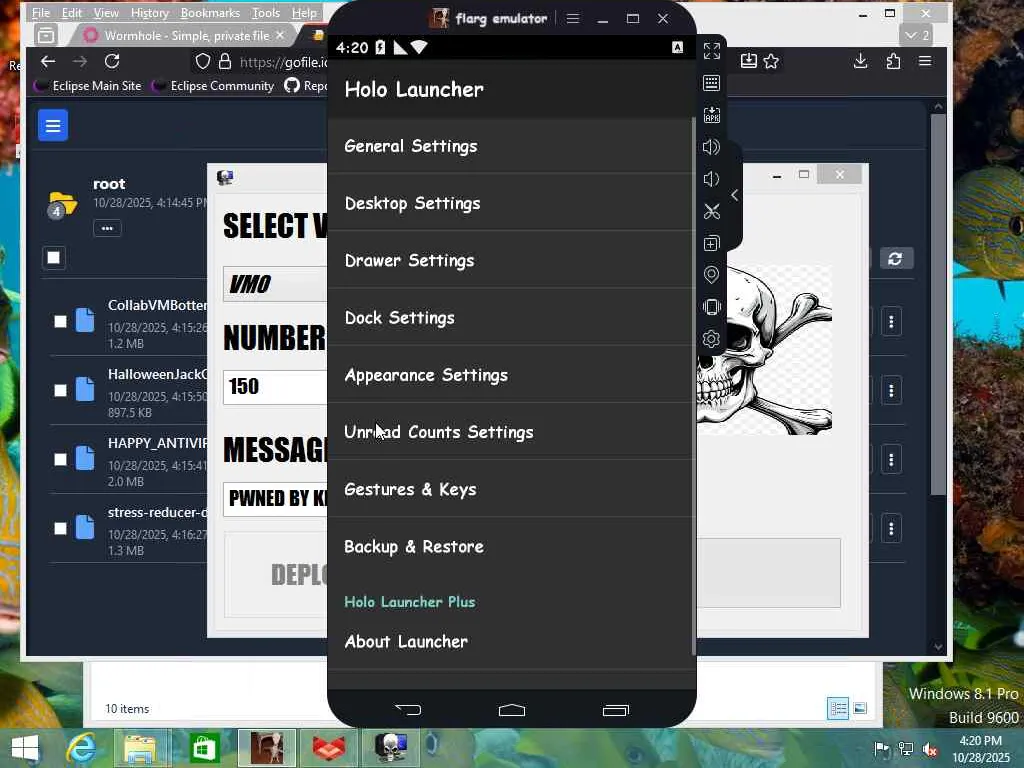Open CollabVMBotter row three-dot menu
Image resolution: width=1024 pixels, height=768 pixels.
(x=891, y=321)
